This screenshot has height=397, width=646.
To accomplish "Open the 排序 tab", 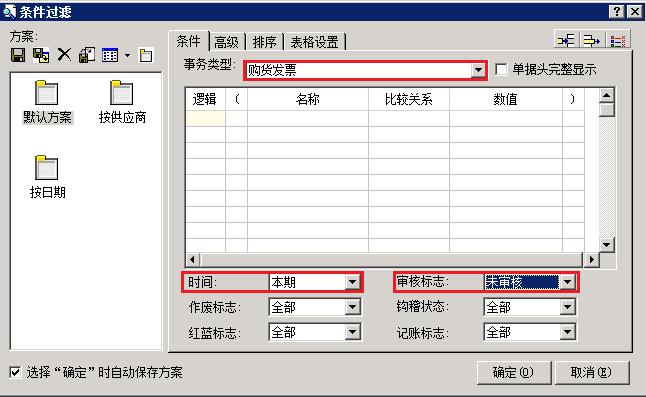I will 264,42.
